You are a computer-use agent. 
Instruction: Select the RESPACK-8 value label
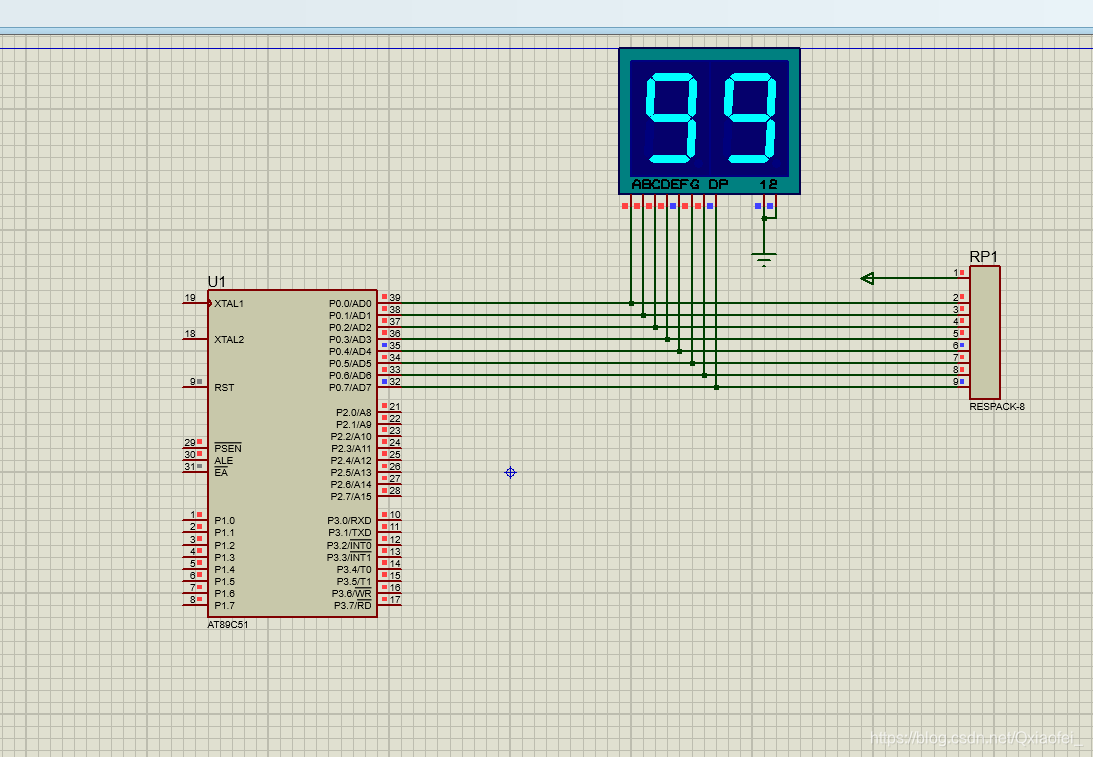[997, 406]
